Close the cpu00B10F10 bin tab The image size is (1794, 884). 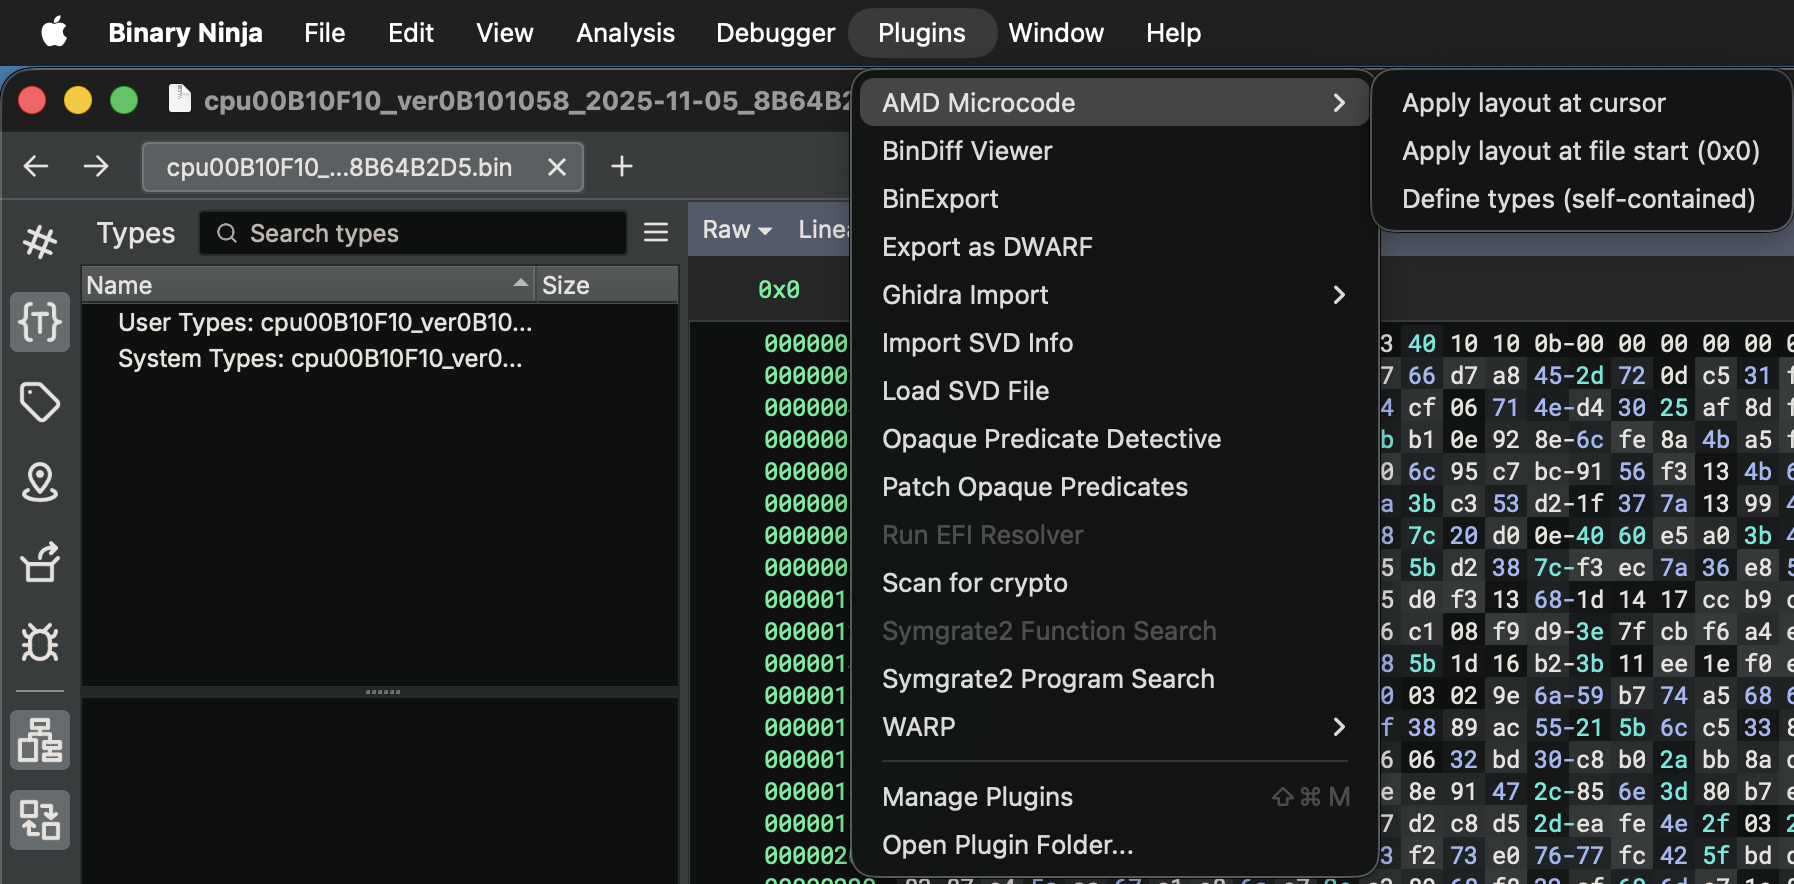point(557,167)
